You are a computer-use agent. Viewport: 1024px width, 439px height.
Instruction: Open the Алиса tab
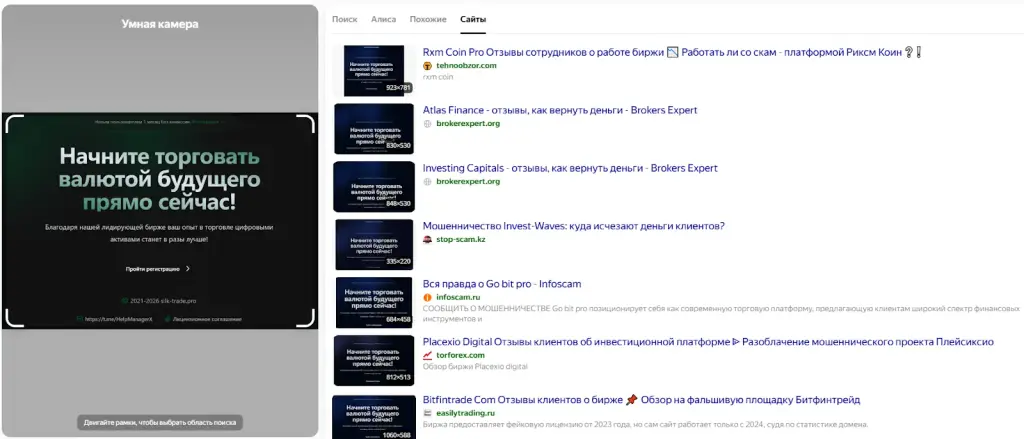pos(383,20)
